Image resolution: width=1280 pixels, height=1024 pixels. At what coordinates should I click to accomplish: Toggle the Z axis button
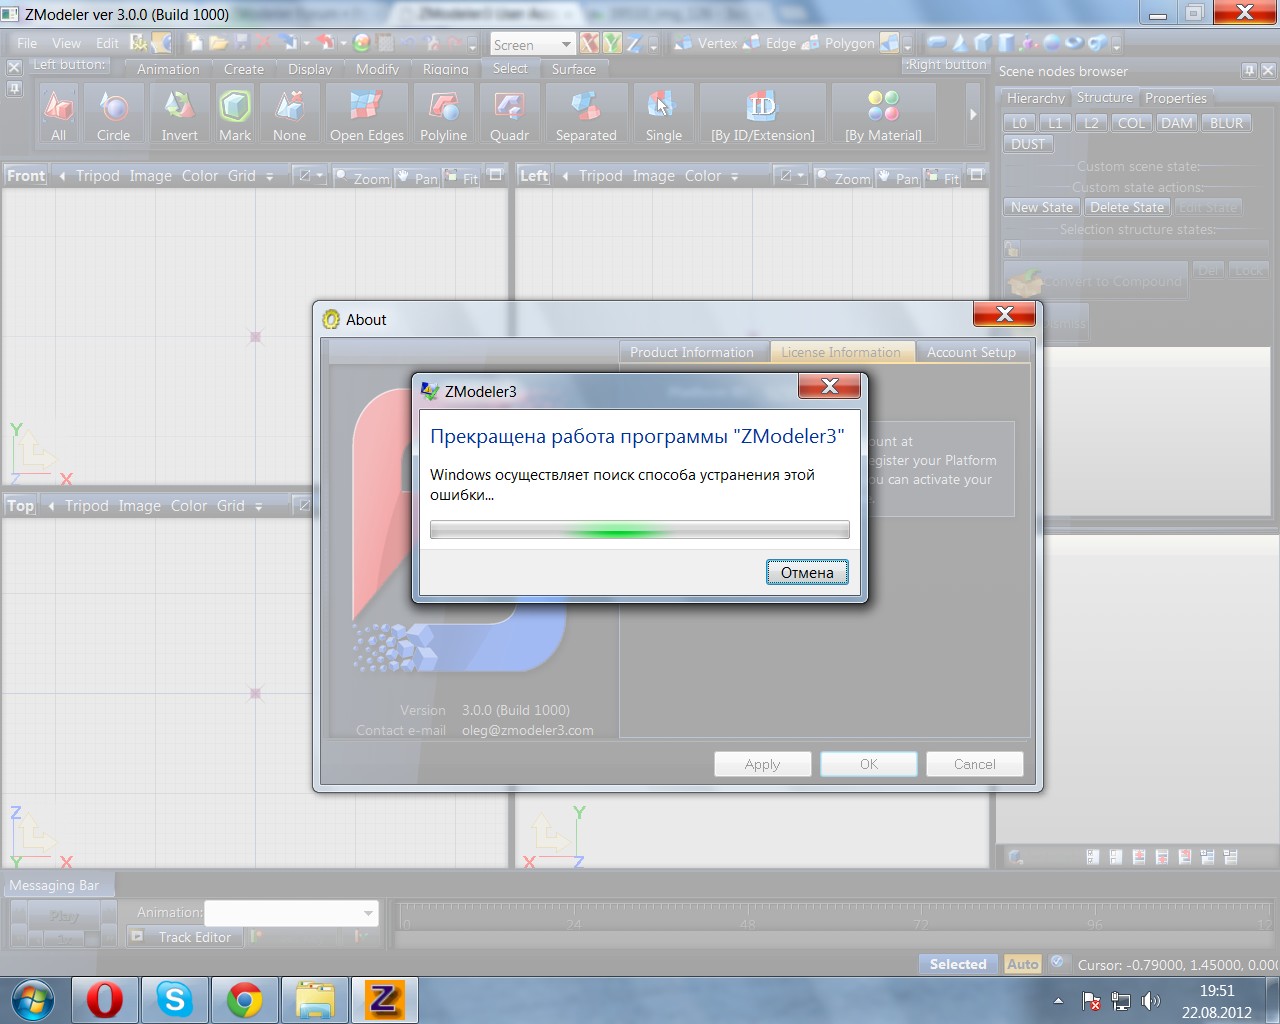(633, 43)
